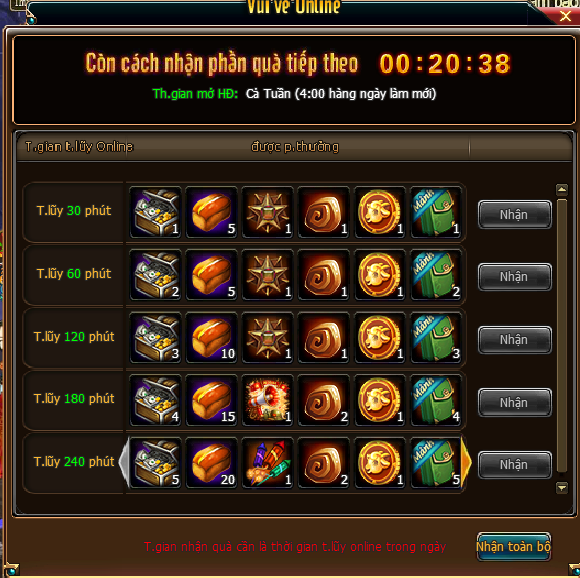Claim all rewards with Nhận toàn bộ

point(514,547)
